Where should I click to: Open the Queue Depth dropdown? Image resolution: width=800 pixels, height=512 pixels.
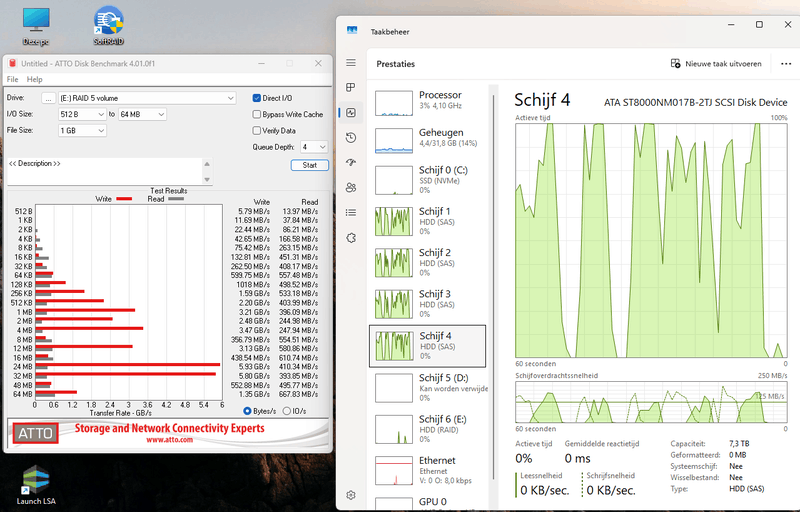314,147
